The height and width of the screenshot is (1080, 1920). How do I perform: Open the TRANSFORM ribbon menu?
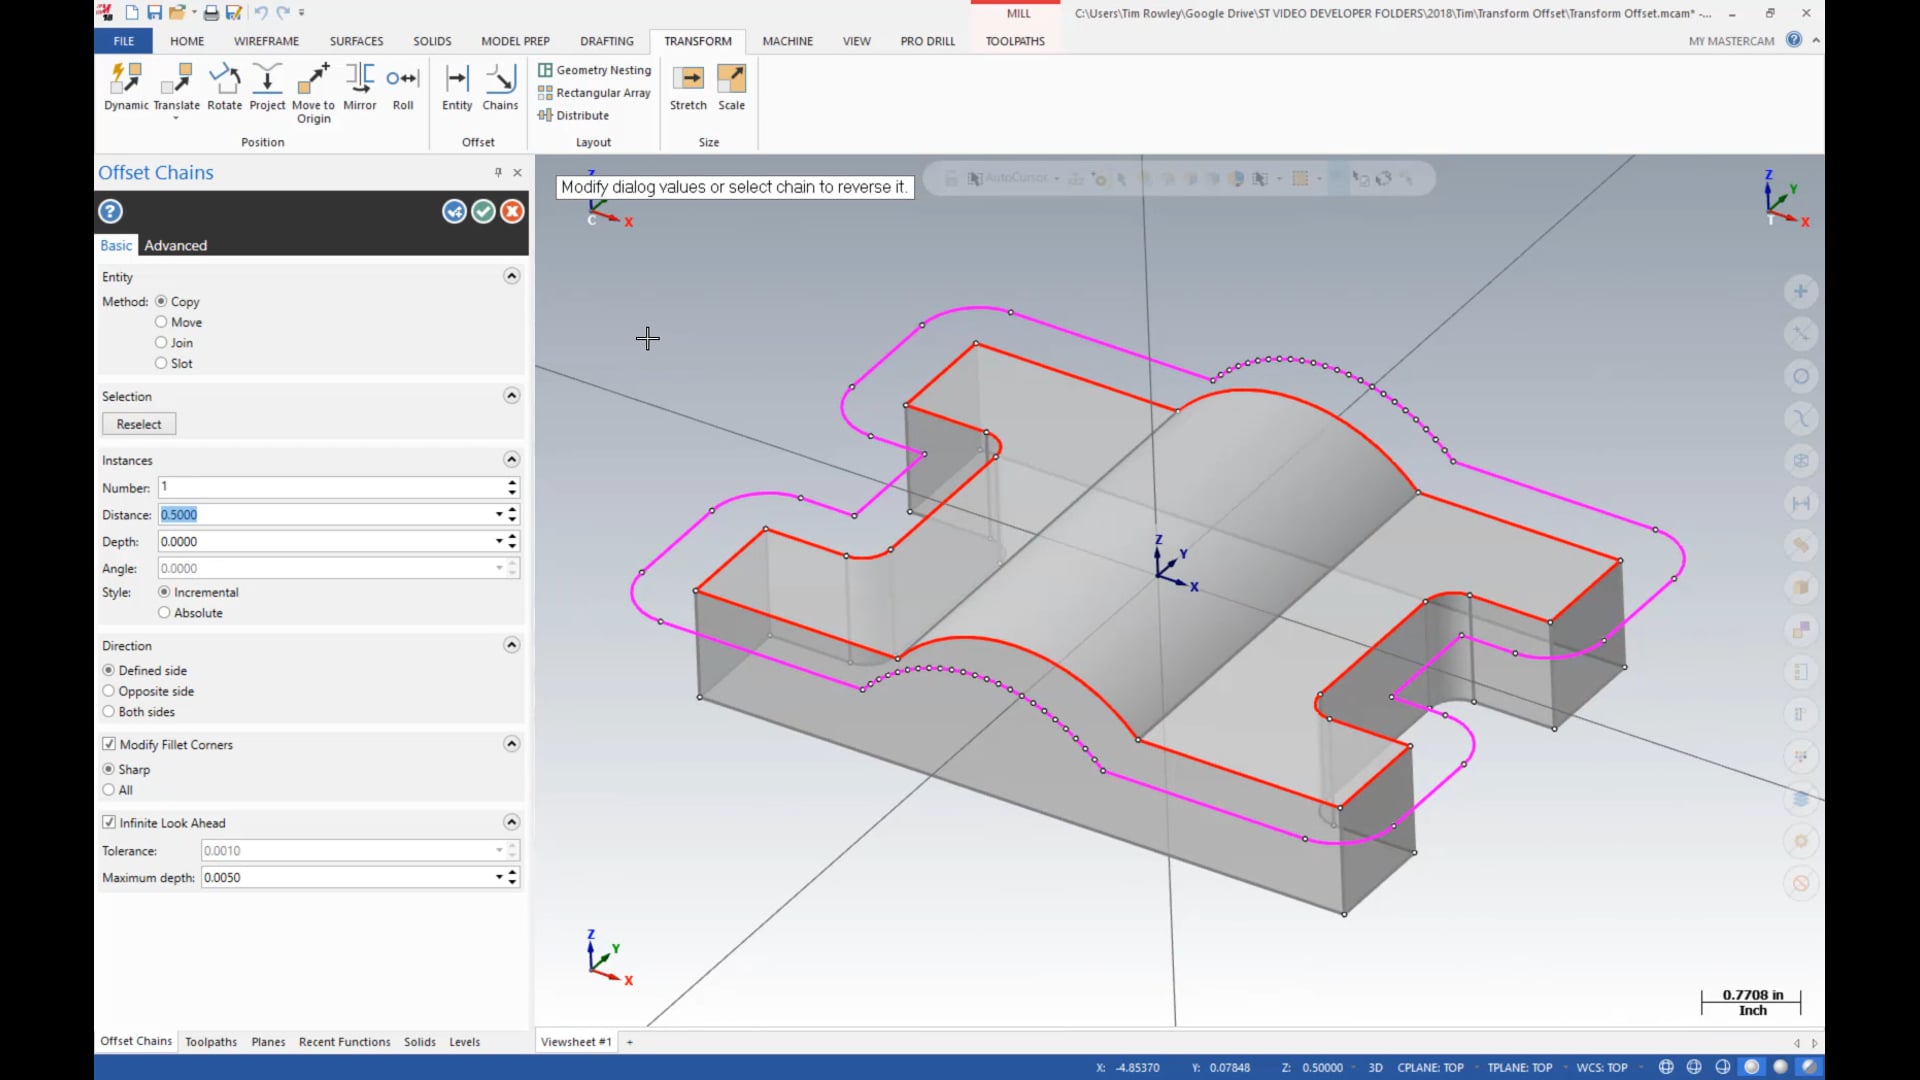coord(698,41)
